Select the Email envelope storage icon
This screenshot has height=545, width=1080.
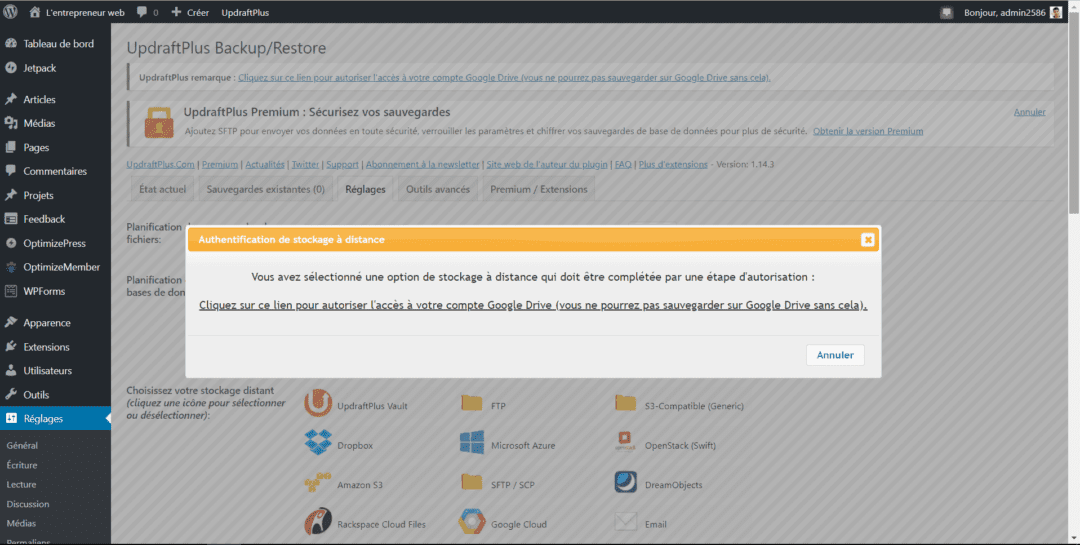(x=625, y=522)
